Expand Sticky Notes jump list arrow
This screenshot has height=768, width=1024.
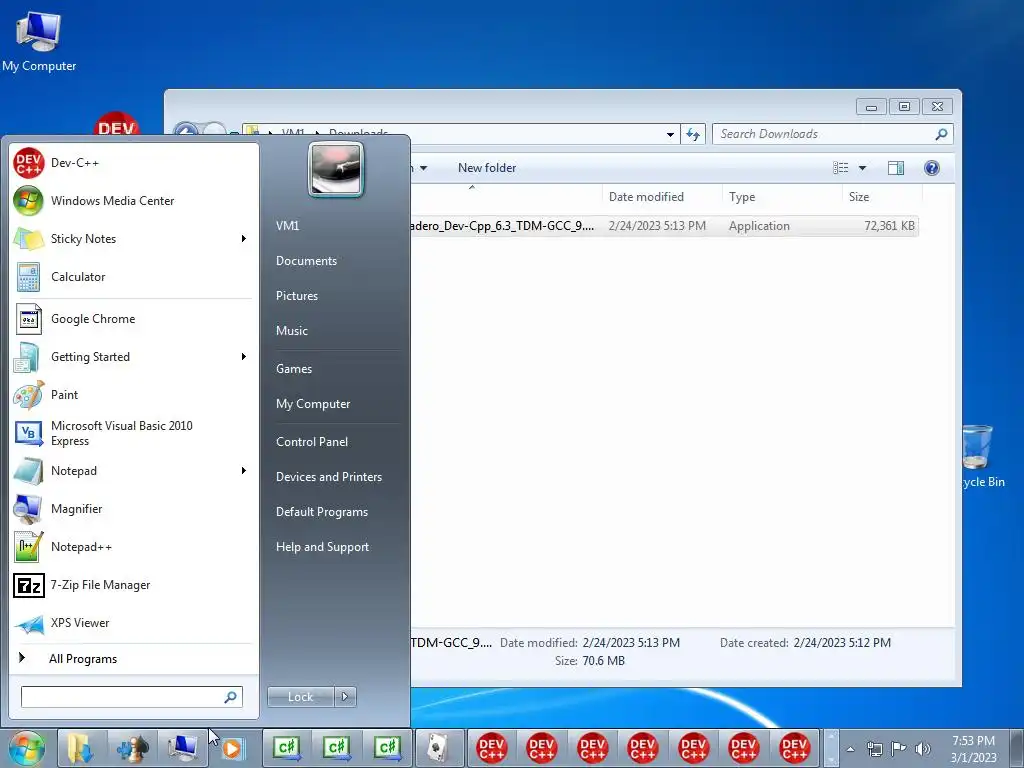pos(244,238)
